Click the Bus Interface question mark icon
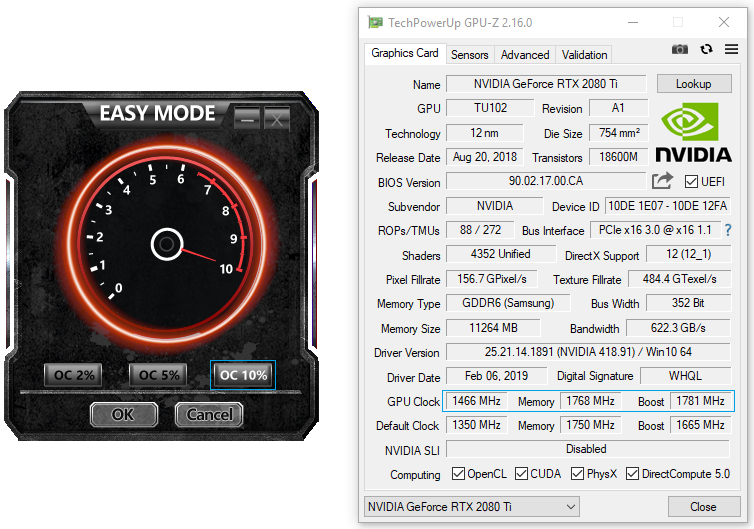 [728, 230]
